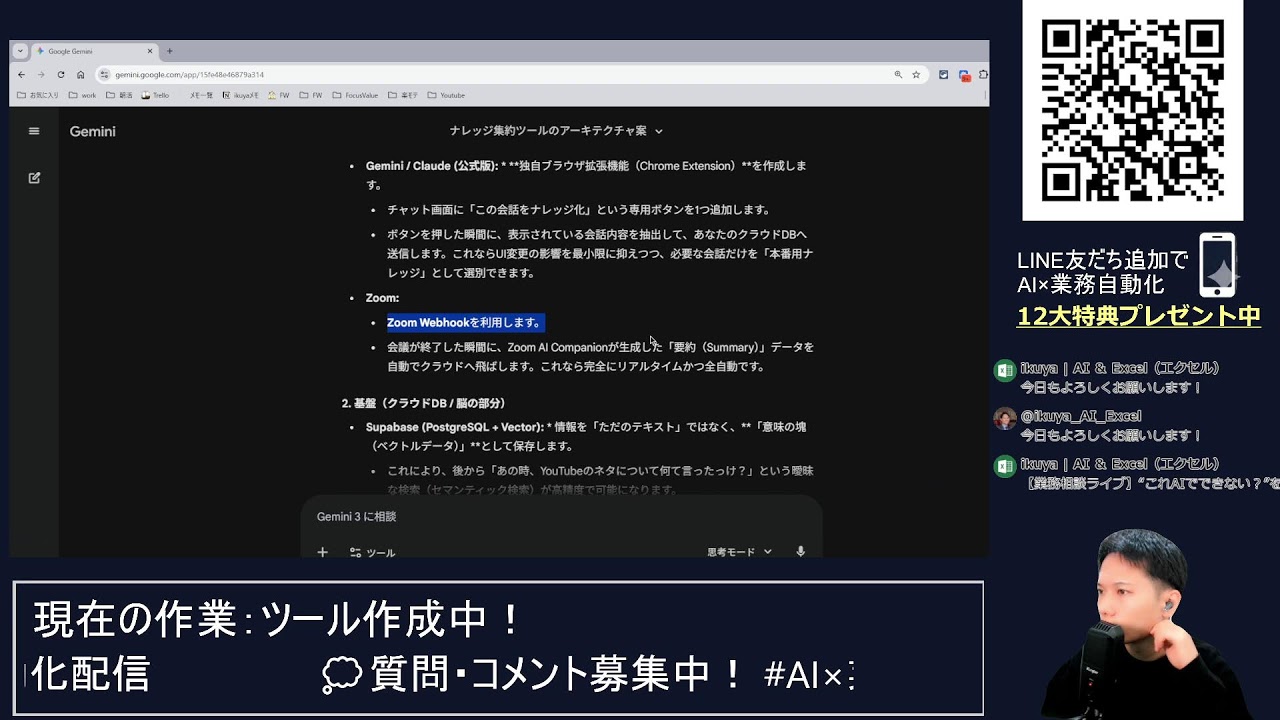1280x720 pixels.
Task: Open the FocusValue bookmarks folder
Action: point(355,96)
